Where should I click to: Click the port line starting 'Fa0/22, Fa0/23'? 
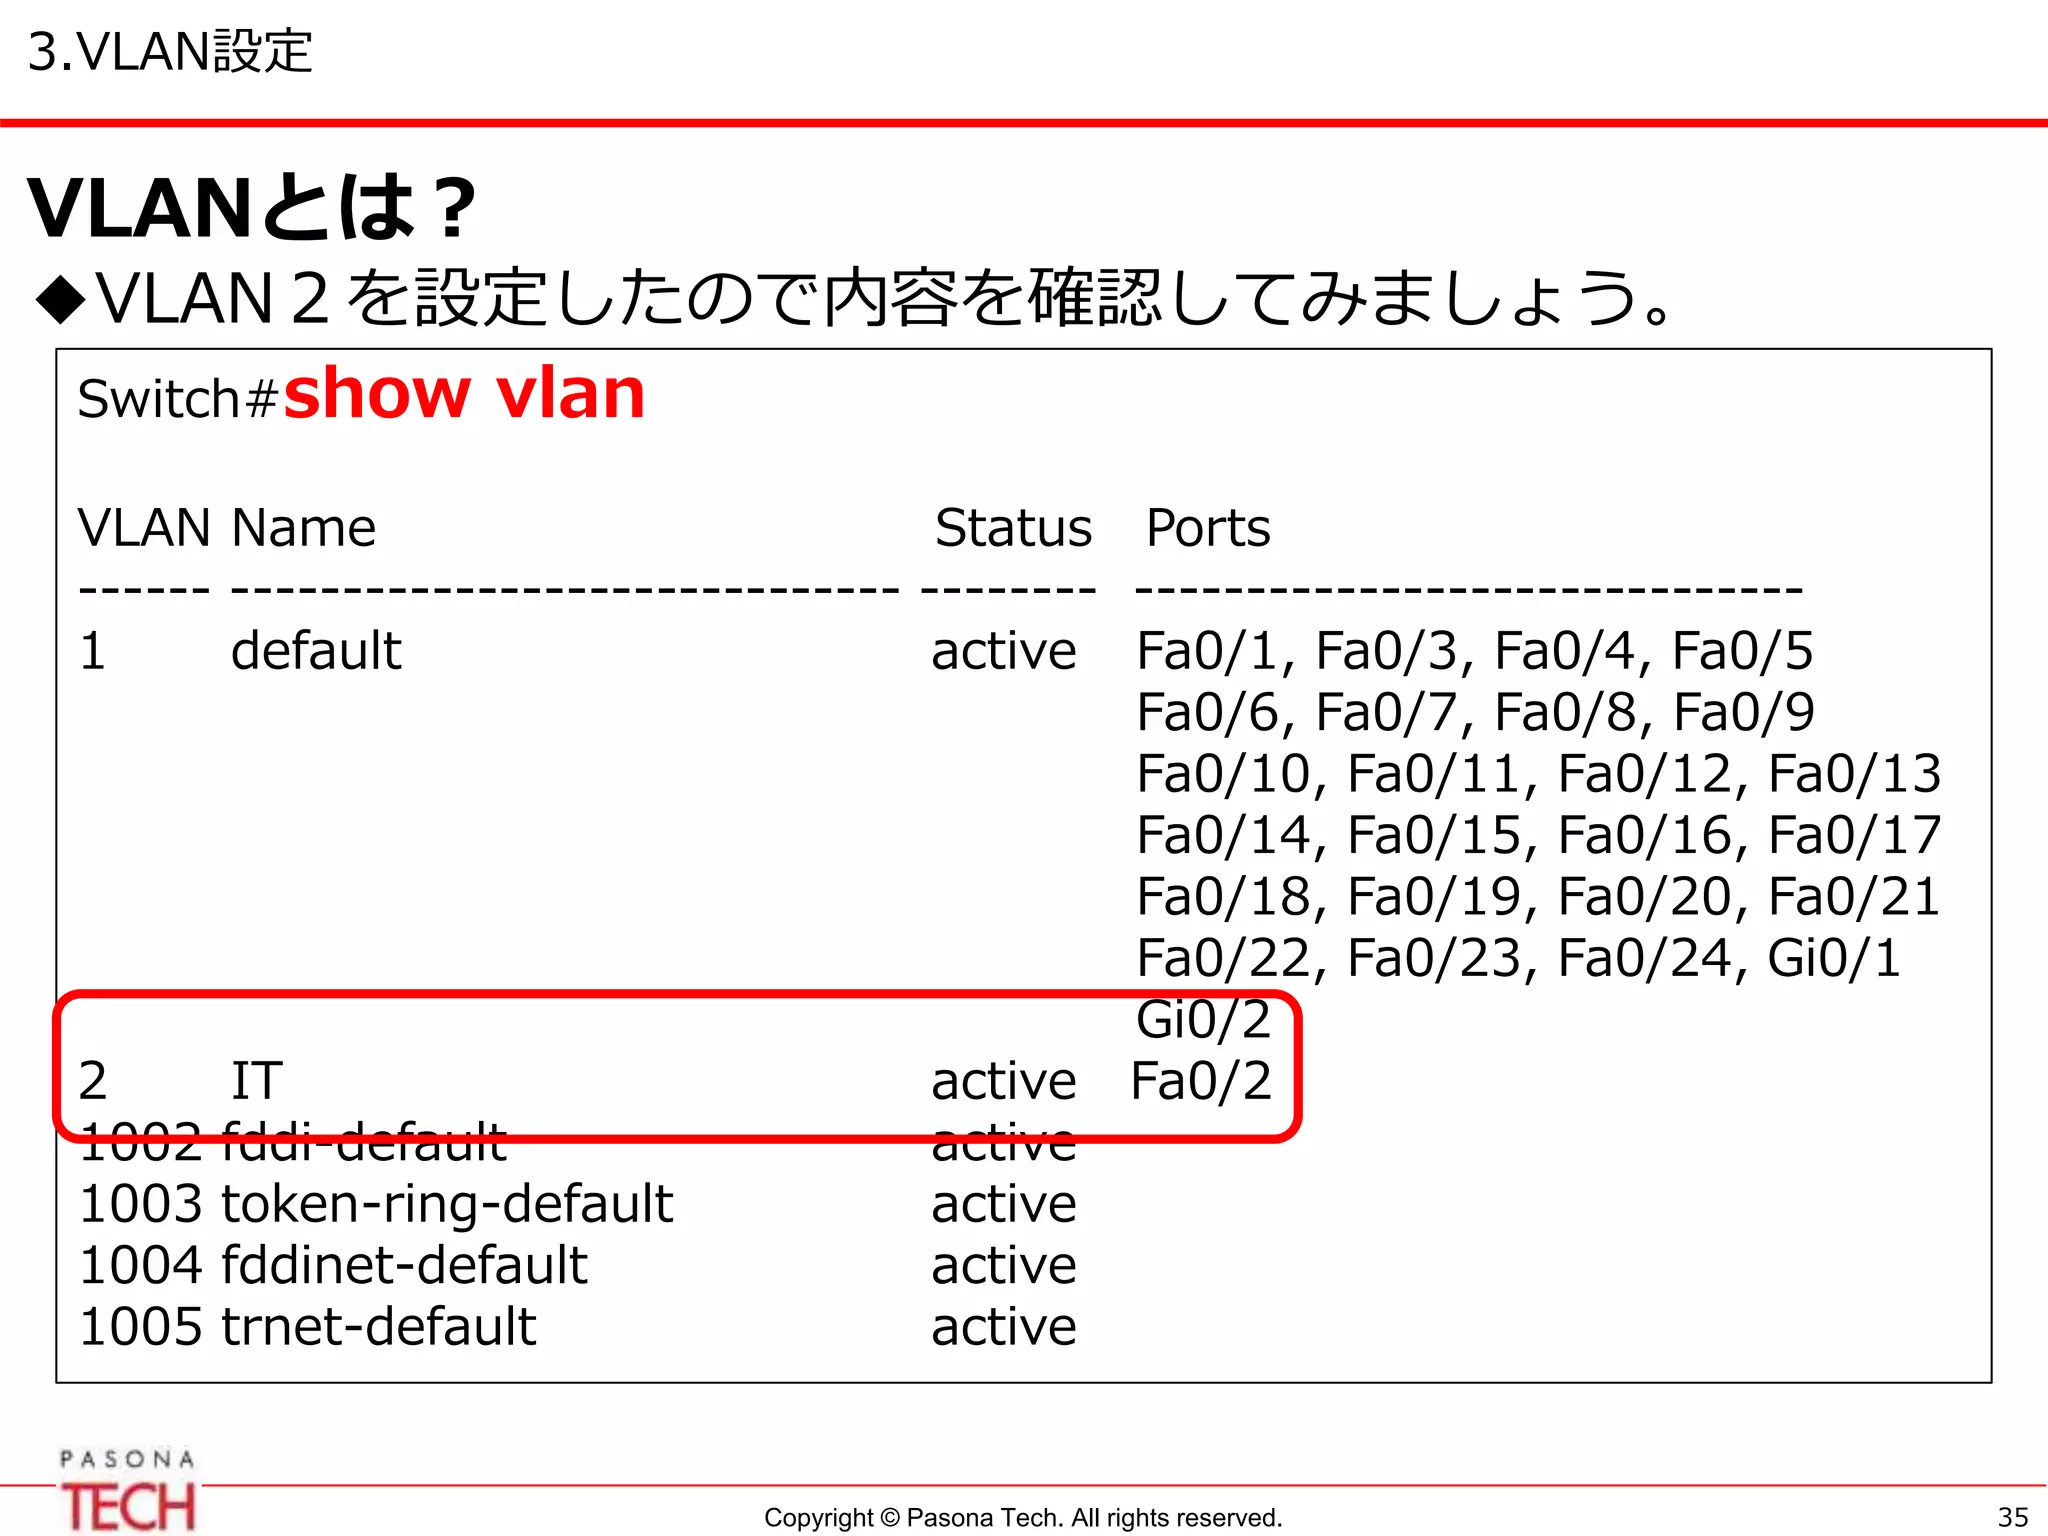click(x=1519, y=958)
